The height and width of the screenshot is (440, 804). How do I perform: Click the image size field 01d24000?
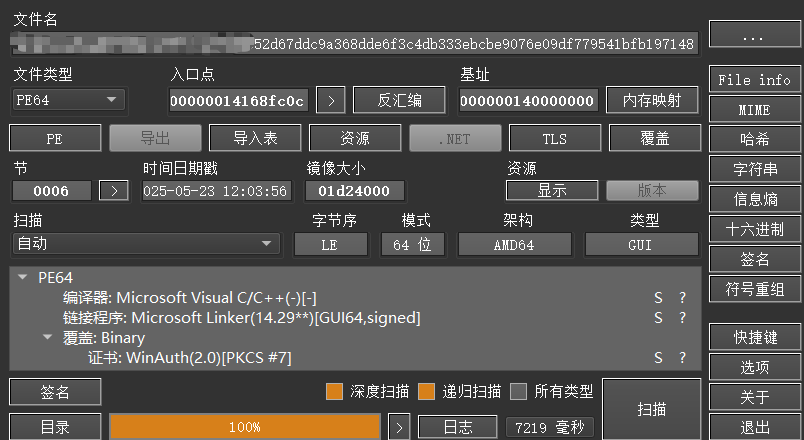point(354,191)
